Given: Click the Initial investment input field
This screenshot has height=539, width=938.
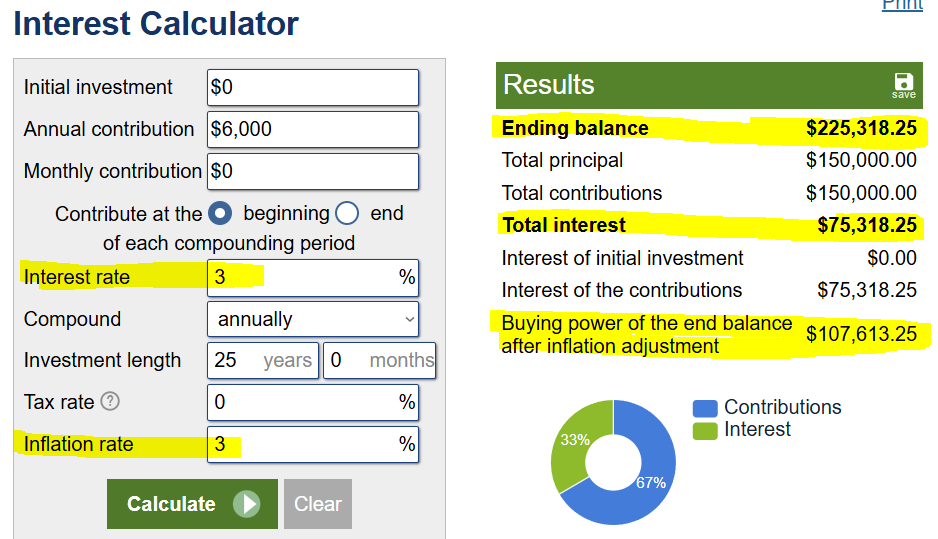Looking at the screenshot, I should 313,87.
